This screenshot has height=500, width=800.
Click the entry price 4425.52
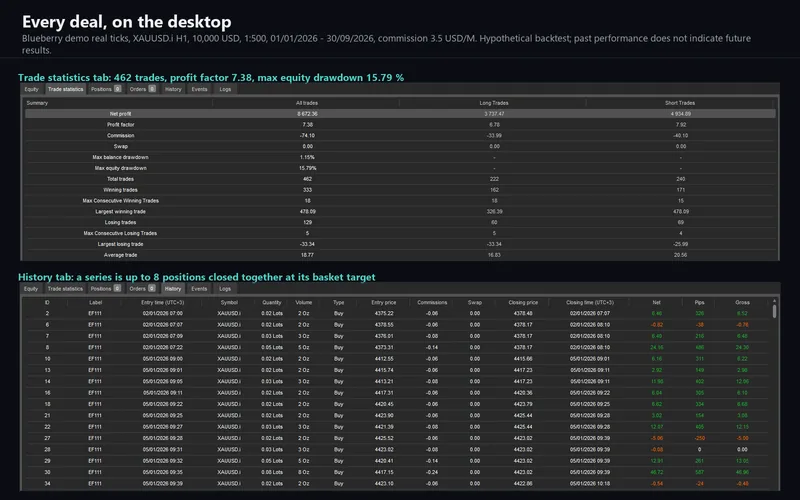pos(384,438)
